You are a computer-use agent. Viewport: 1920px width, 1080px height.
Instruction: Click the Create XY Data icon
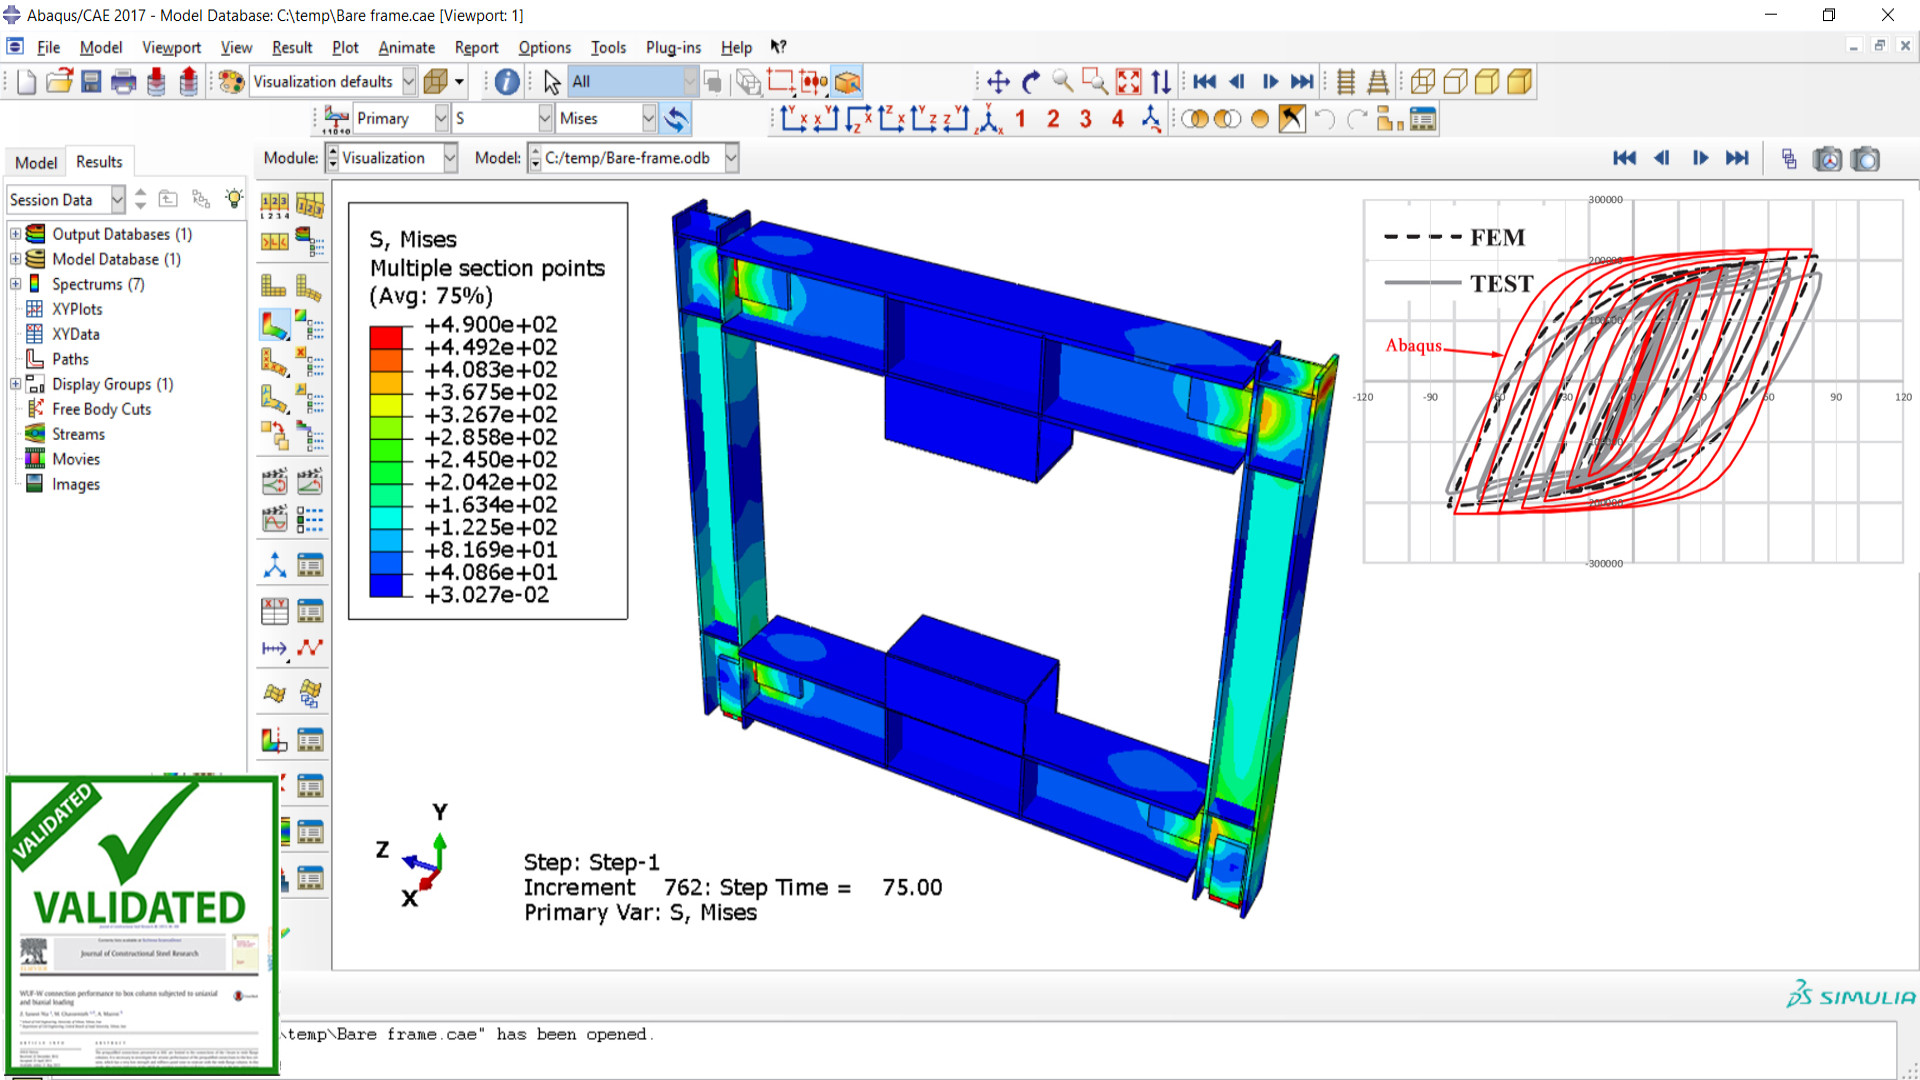274,611
